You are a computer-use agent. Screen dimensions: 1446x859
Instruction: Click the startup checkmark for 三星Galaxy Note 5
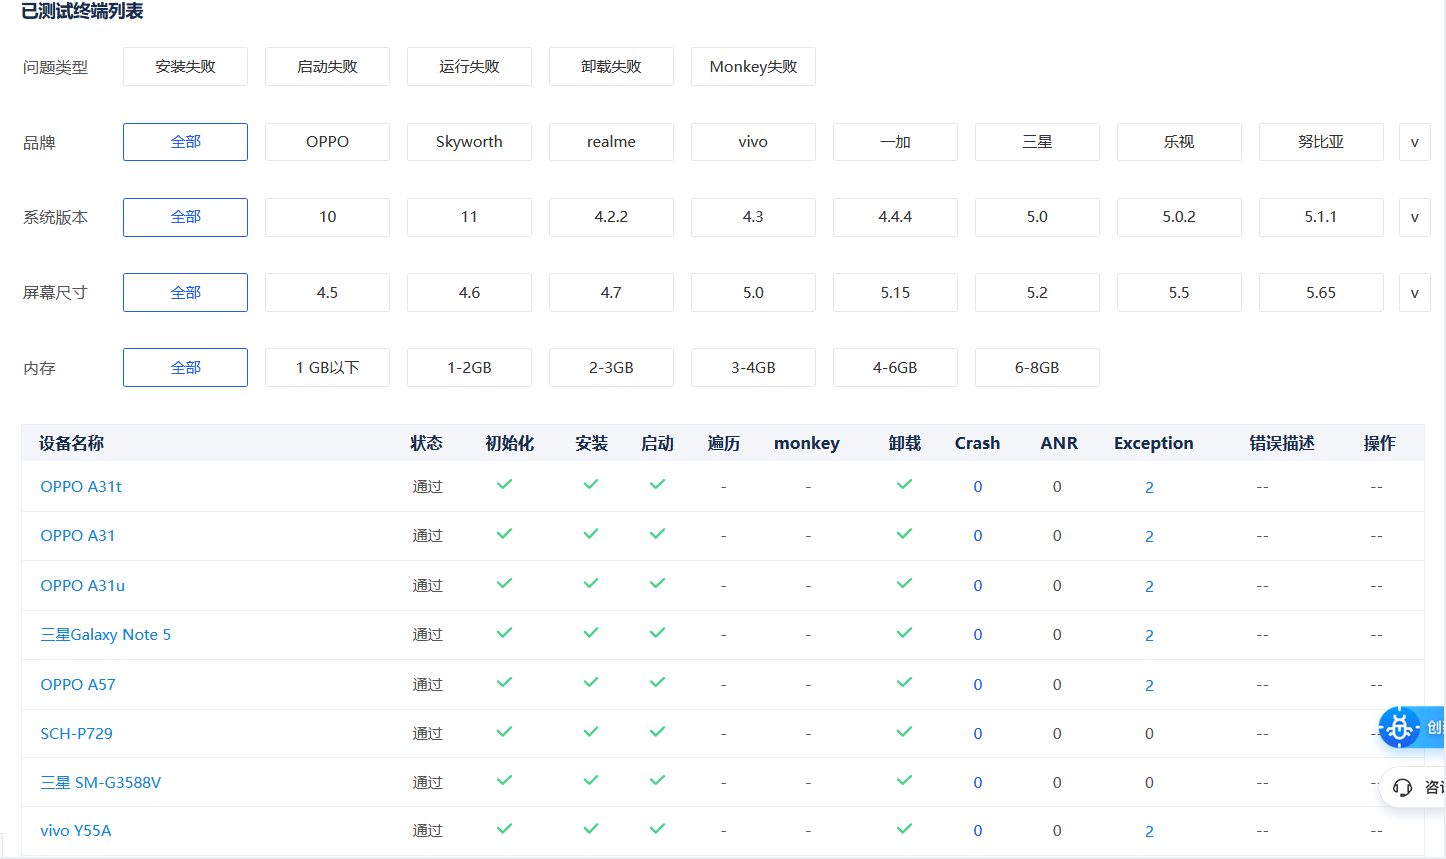657,632
